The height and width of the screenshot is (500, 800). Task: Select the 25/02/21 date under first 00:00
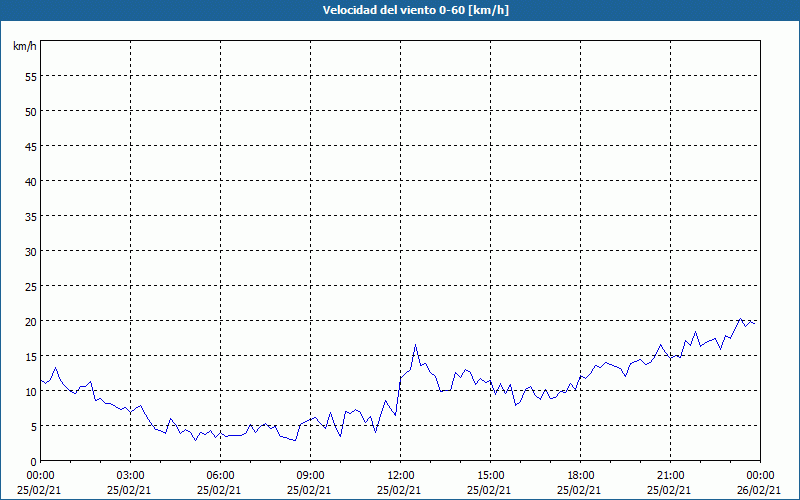39,490
